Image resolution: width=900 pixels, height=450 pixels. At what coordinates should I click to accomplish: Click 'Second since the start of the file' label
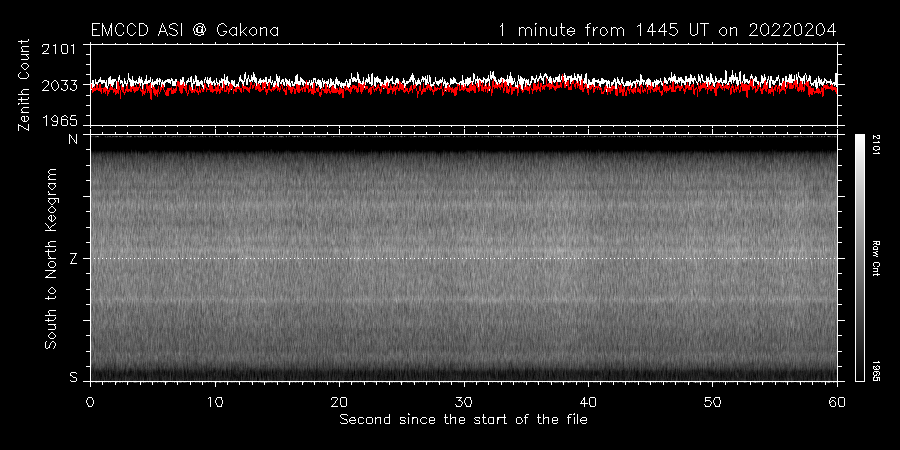pyautogui.click(x=463, y=420)
